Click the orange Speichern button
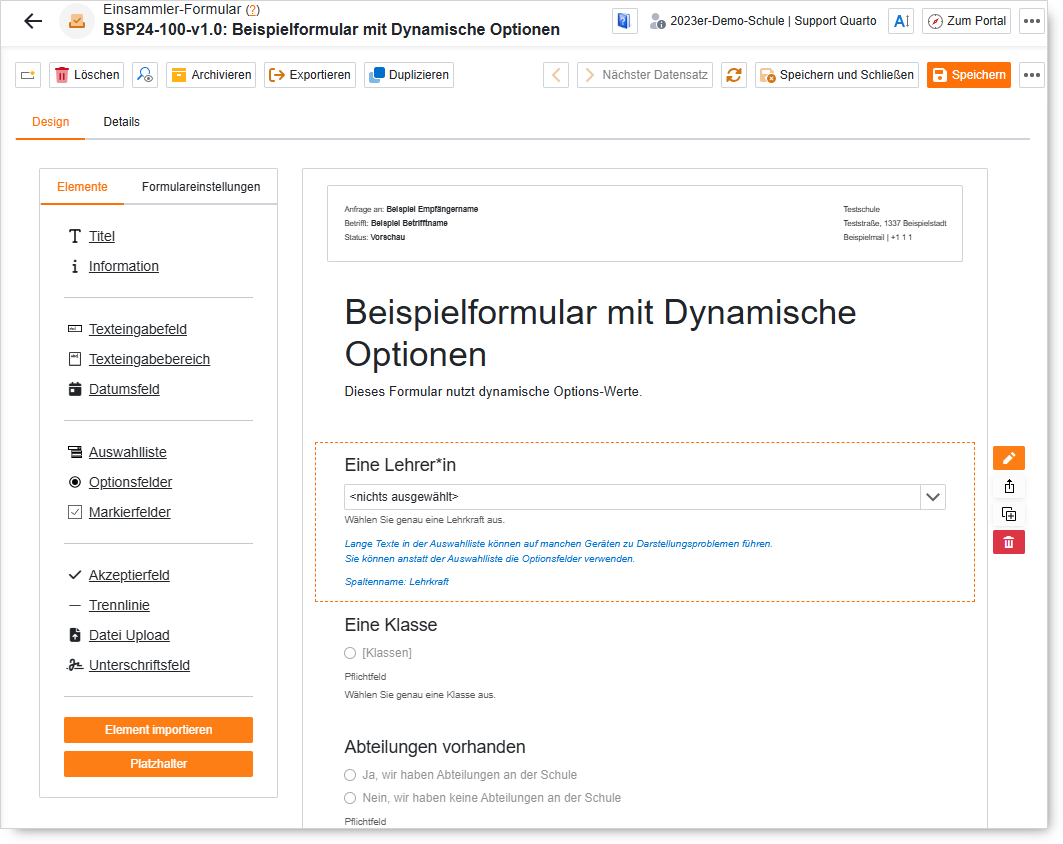The image size is (1063, 844). click(968, 75)
